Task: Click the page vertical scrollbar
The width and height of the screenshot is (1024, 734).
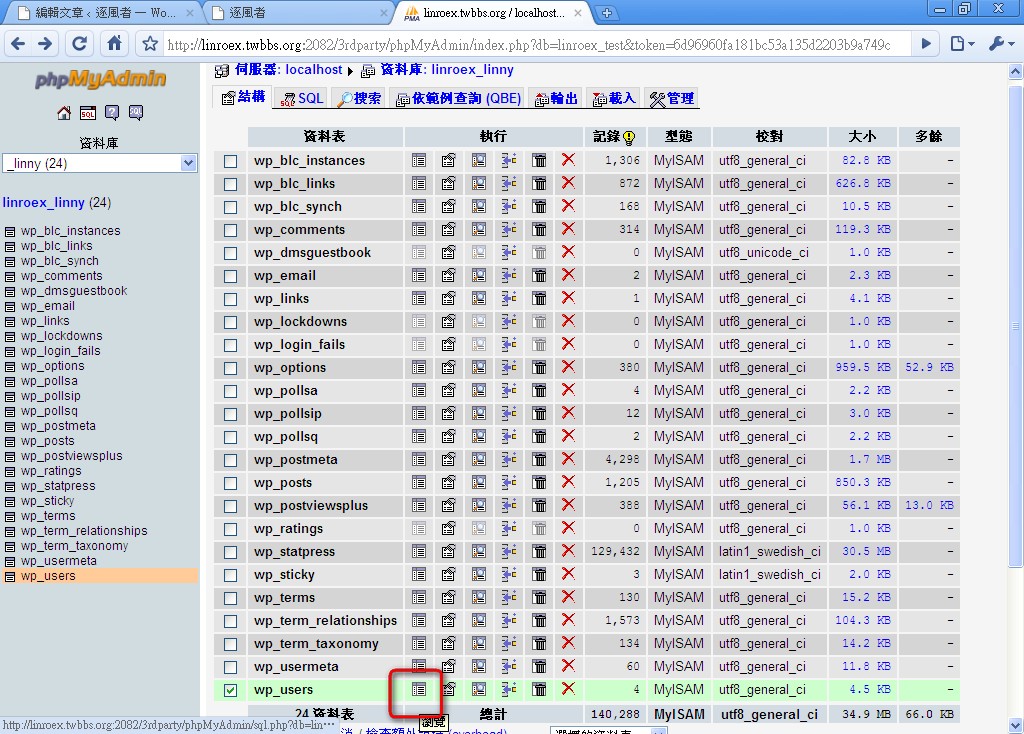Action: coord(1016,327)
